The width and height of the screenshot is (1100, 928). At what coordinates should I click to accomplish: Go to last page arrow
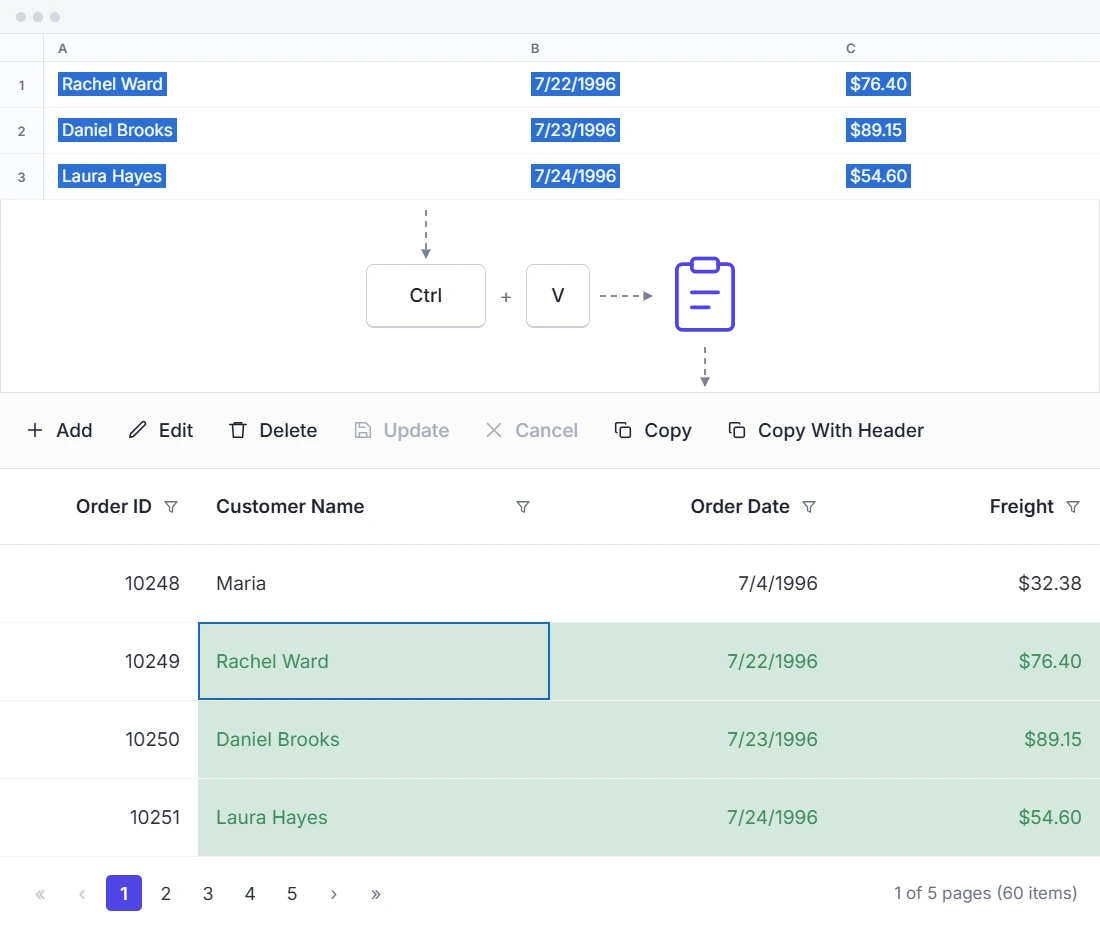point(376,893)
